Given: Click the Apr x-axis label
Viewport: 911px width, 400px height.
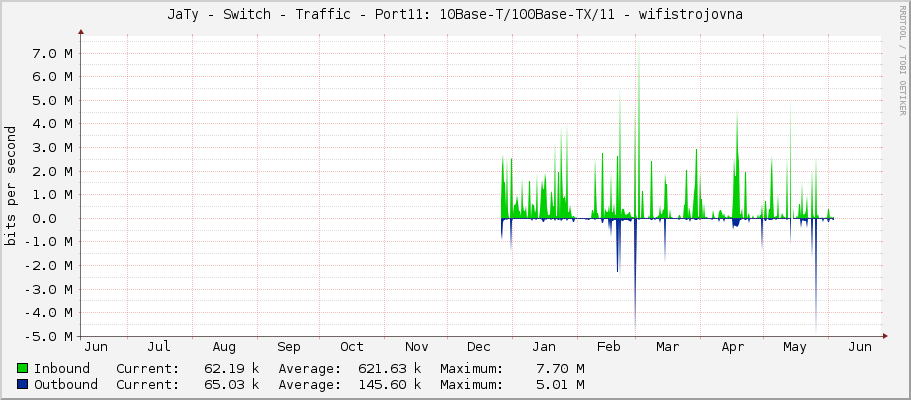Looking at the screenshot, I should pyautogui.click(x=733, y=347).
